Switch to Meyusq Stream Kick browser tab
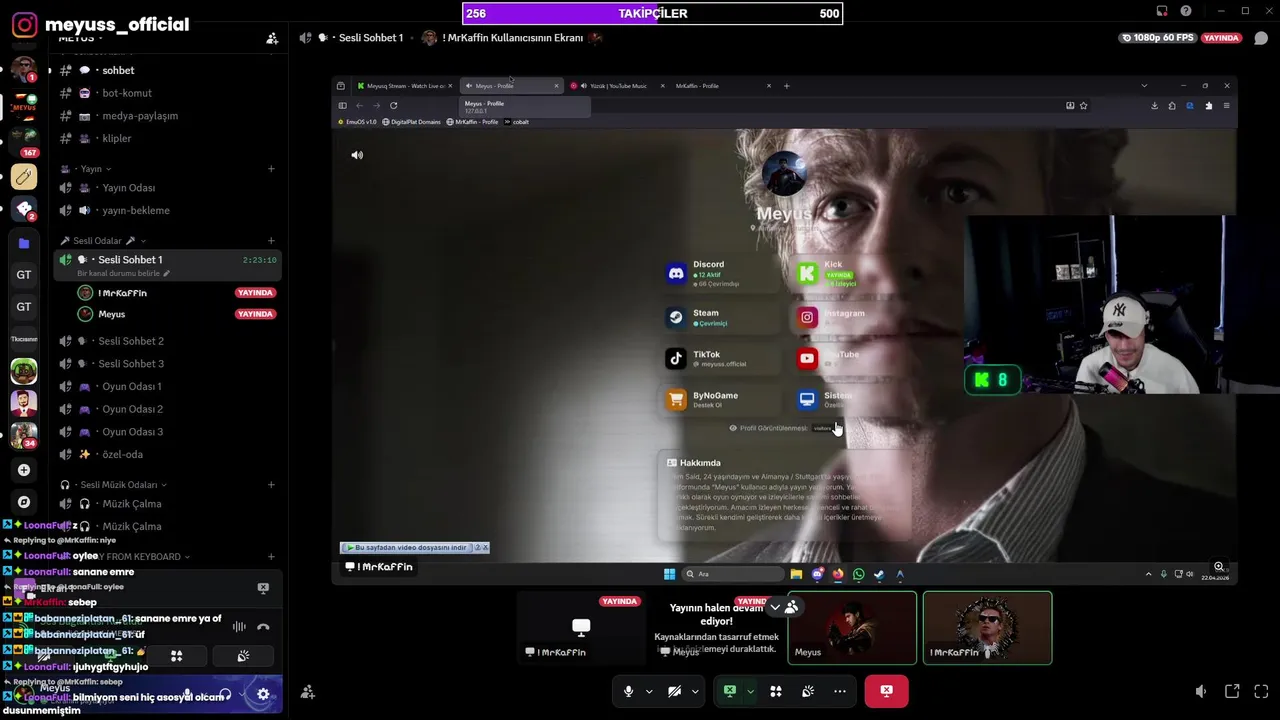The width and height of the screenshot is (1280, 720). click(x=405, y=86)
